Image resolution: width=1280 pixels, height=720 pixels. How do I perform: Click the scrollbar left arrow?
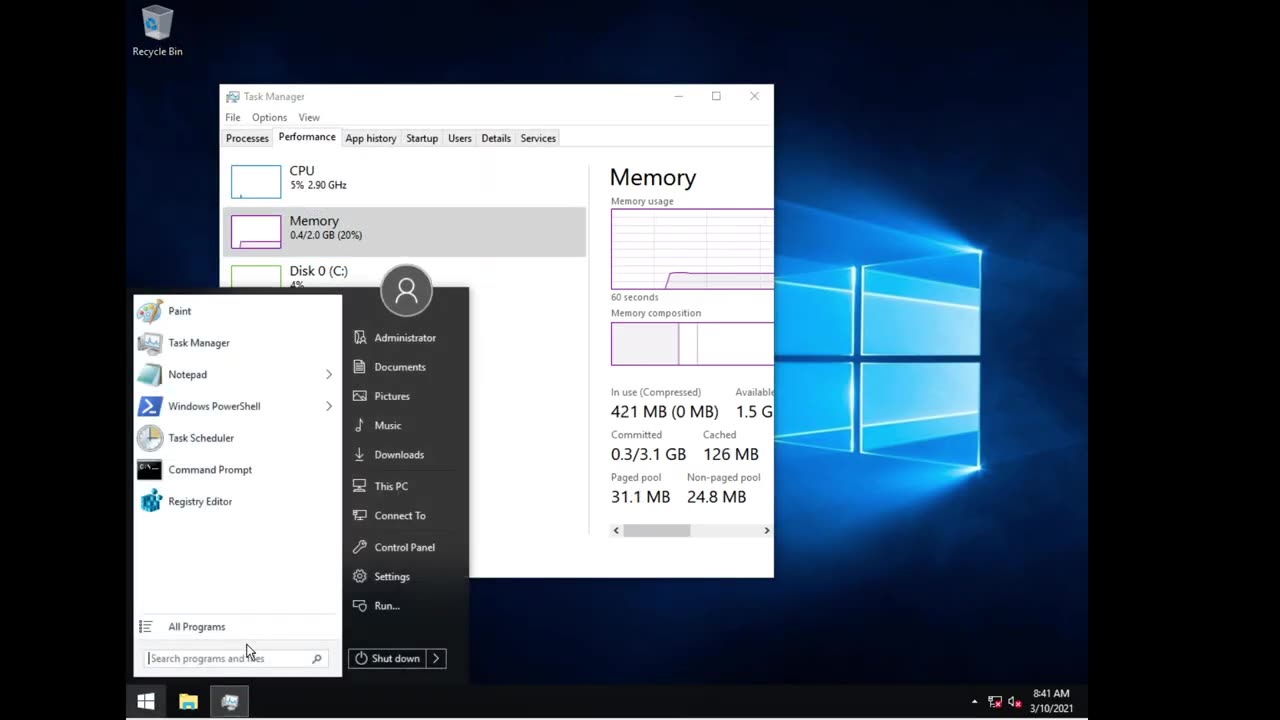616,530
